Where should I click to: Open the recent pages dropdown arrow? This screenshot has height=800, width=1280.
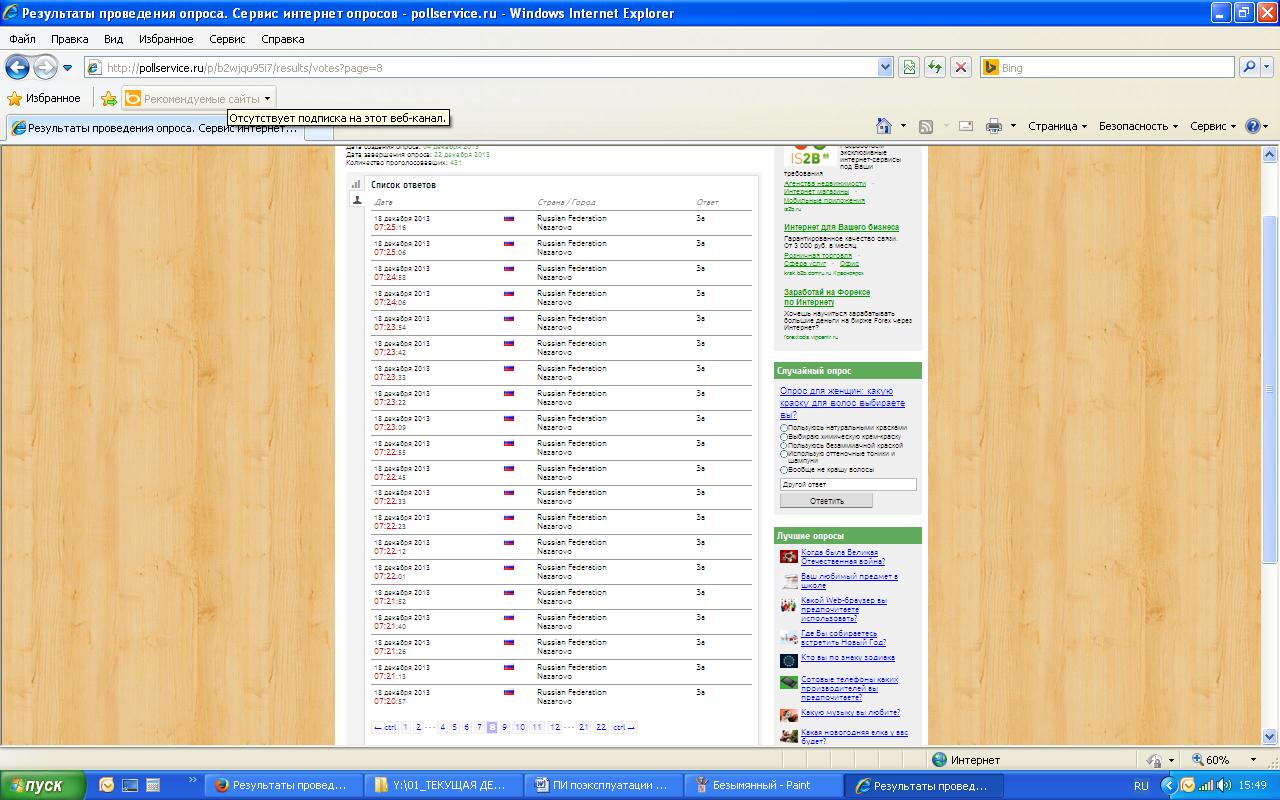point(68,68)
